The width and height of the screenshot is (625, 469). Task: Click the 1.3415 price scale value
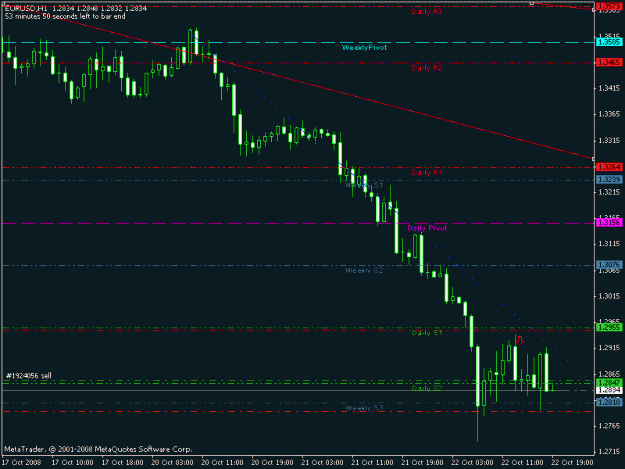(609, 88)
